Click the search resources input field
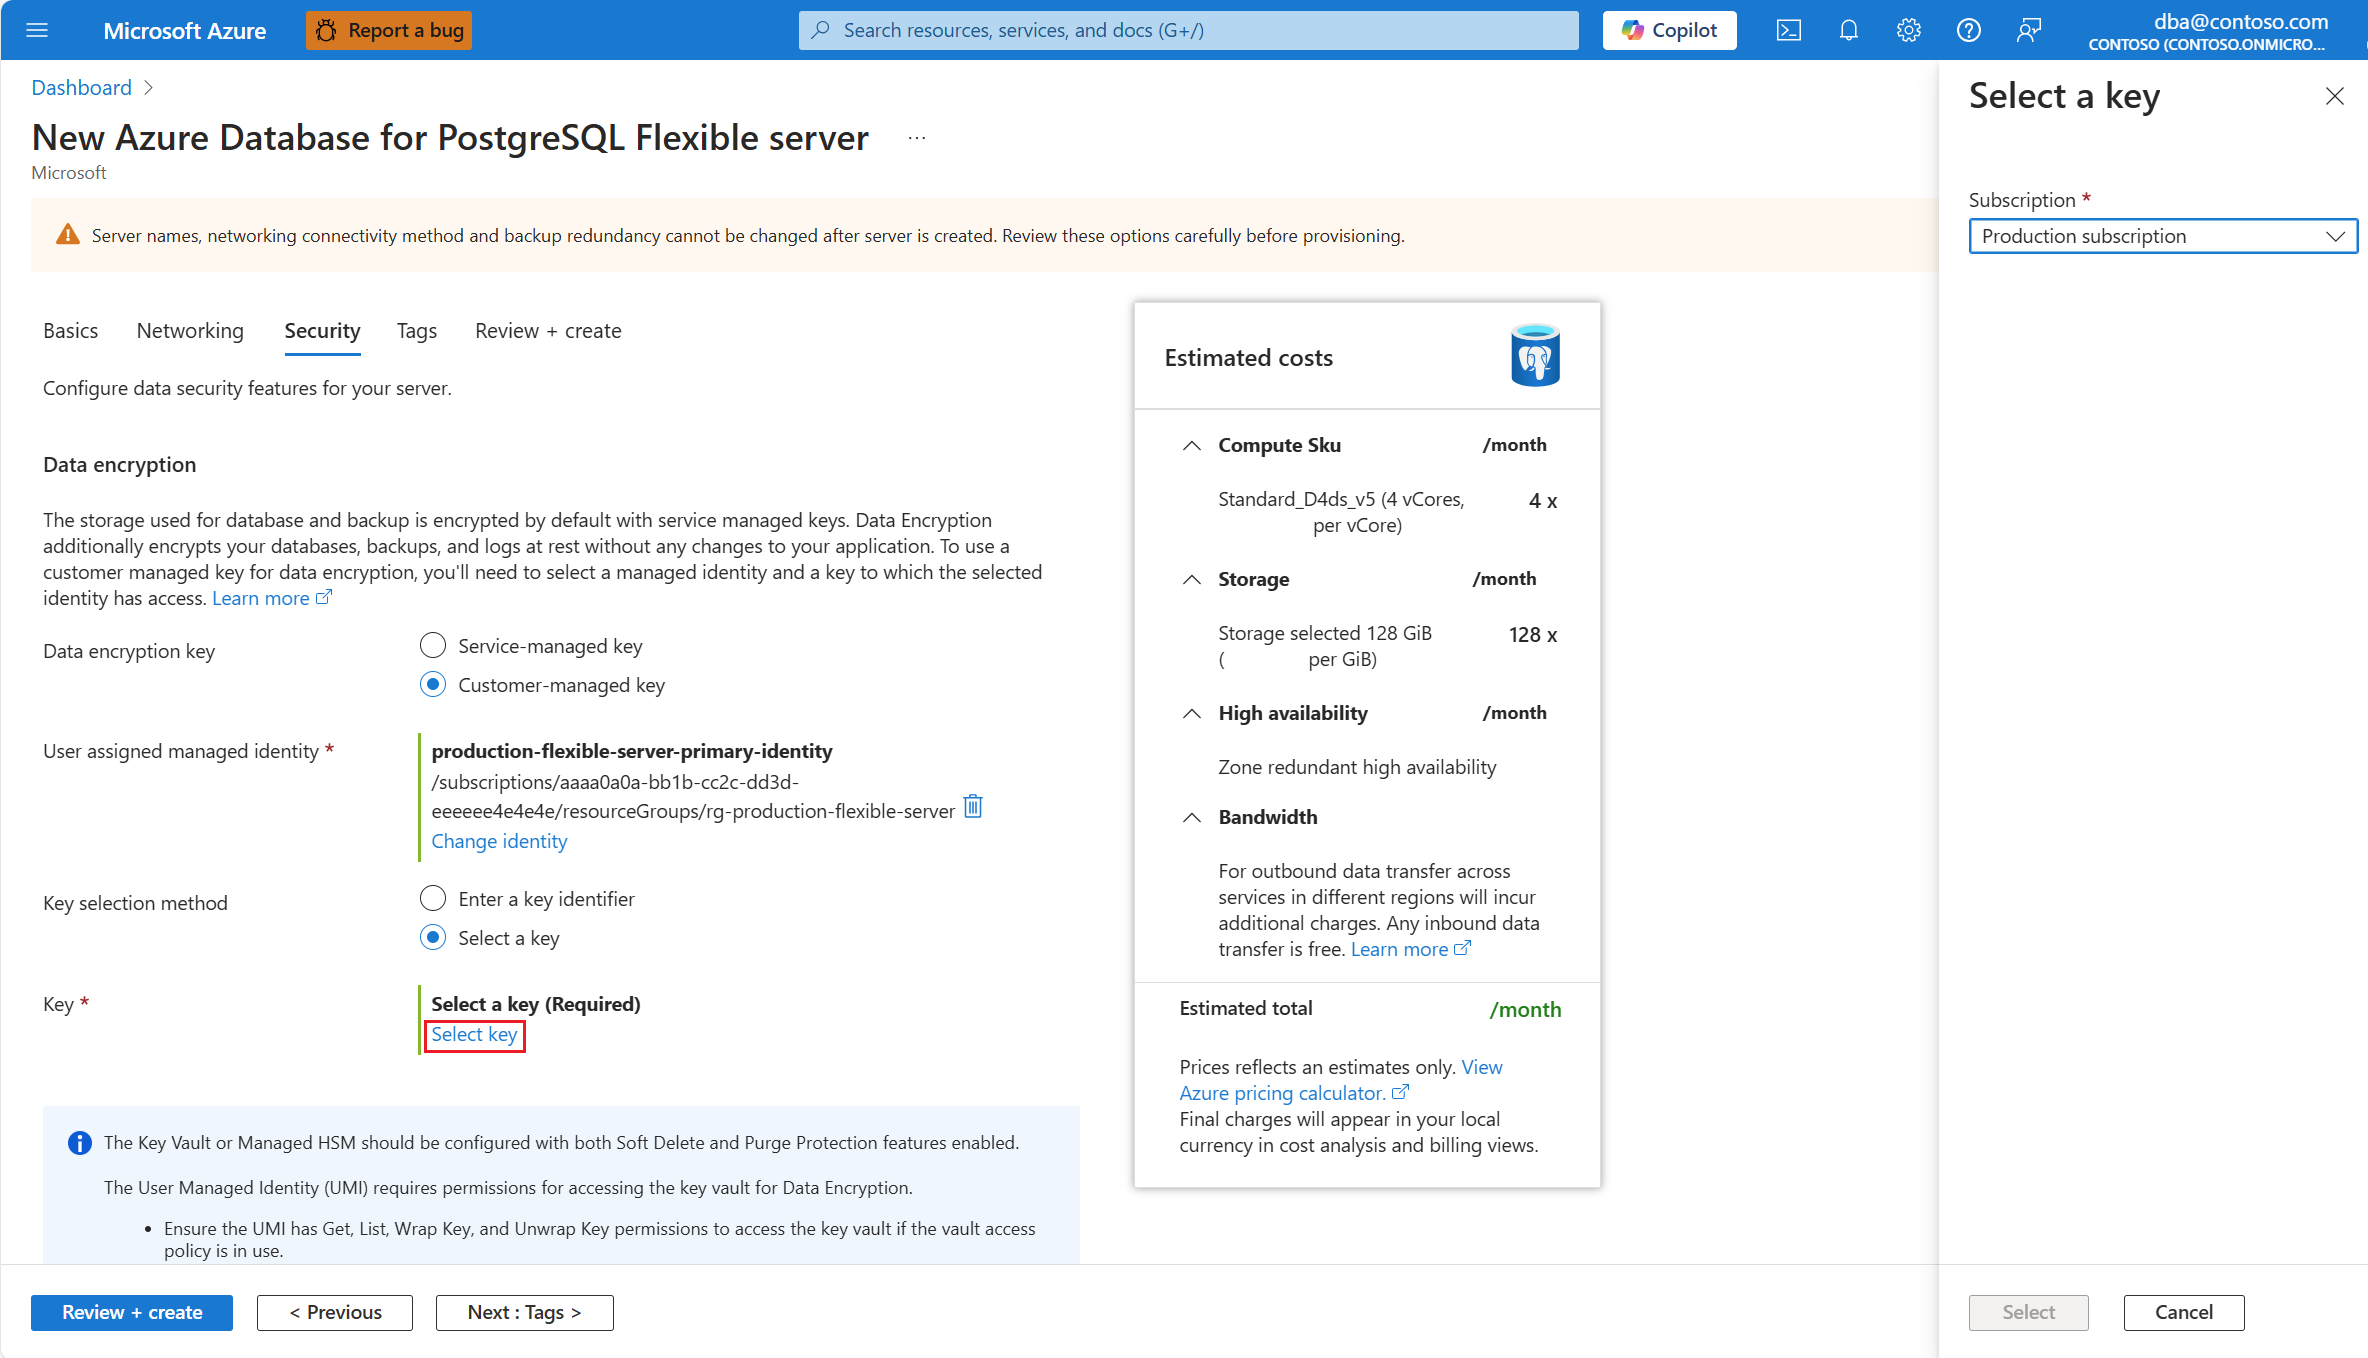Screen dimensions: 2368x1358 pyautogui.click(x=1188, y=30)
